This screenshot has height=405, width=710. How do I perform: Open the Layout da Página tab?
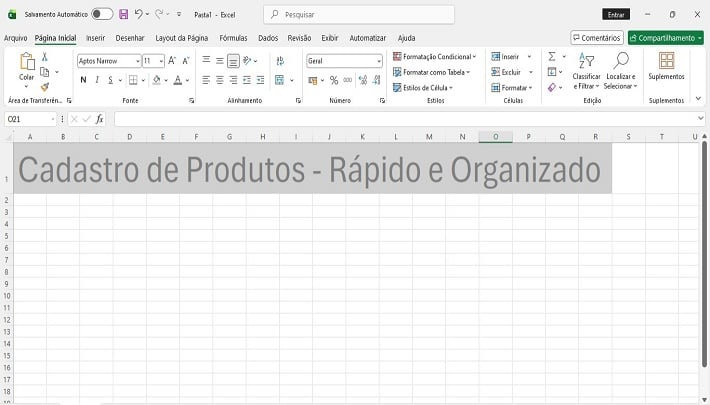click(182, 38)
